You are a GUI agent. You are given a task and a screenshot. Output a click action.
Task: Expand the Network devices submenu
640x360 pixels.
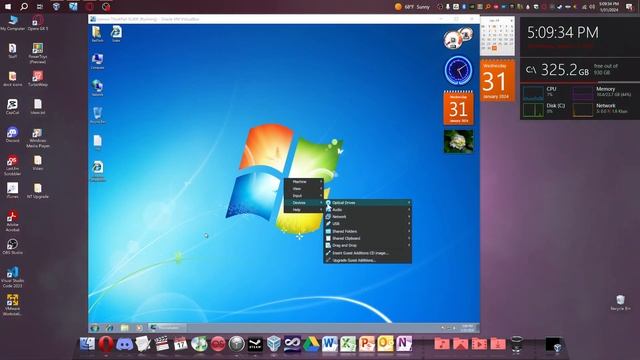367,217
